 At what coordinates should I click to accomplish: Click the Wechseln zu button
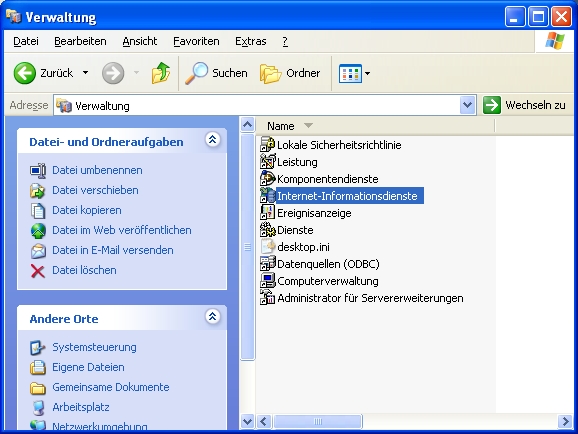point(524,105)
